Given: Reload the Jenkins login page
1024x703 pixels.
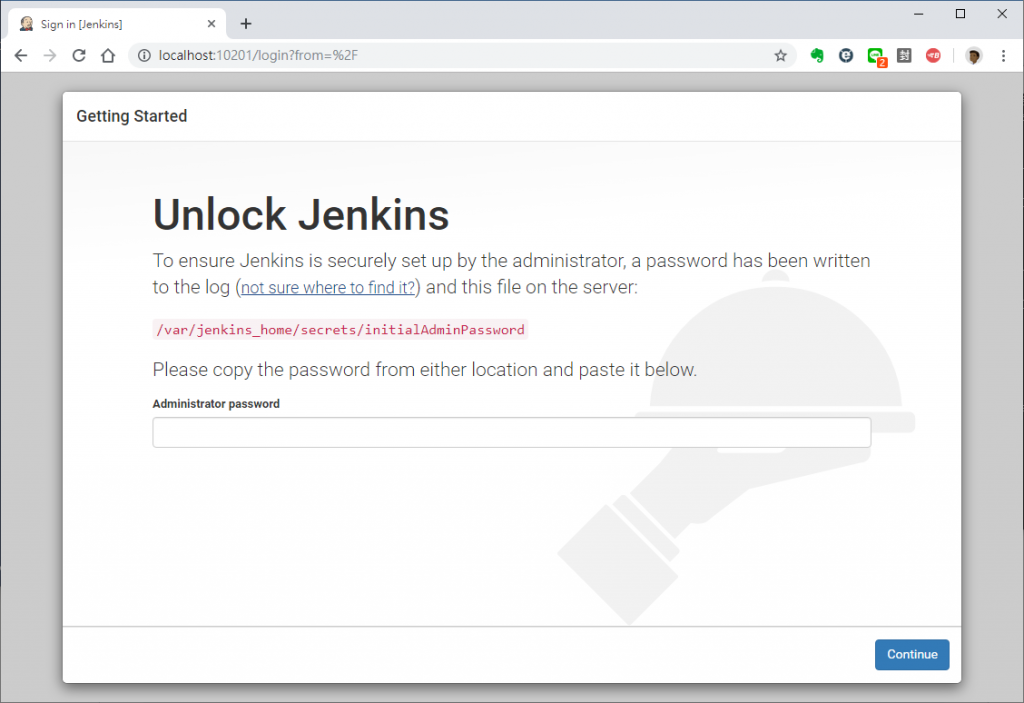Looking at the screenshot, I should point(79,56).
